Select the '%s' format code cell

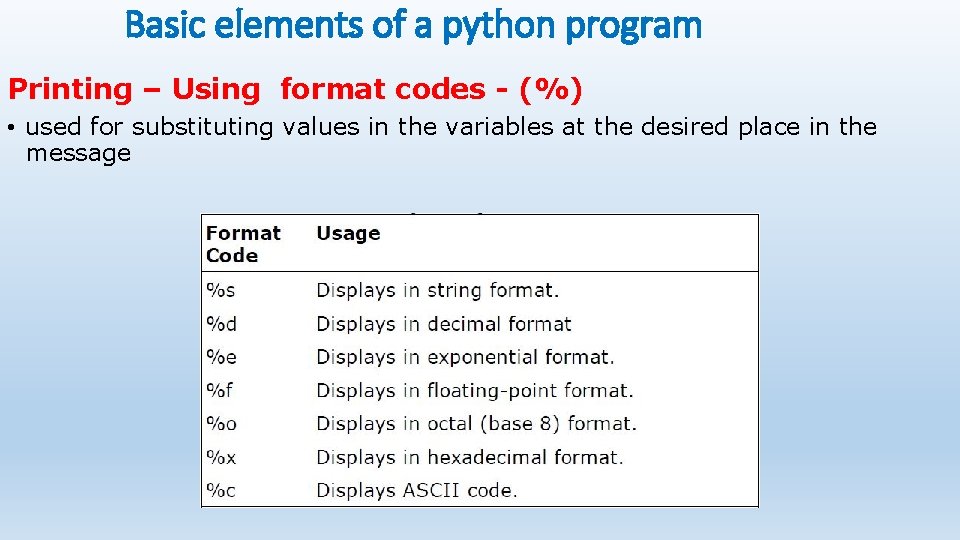point(220,290)
